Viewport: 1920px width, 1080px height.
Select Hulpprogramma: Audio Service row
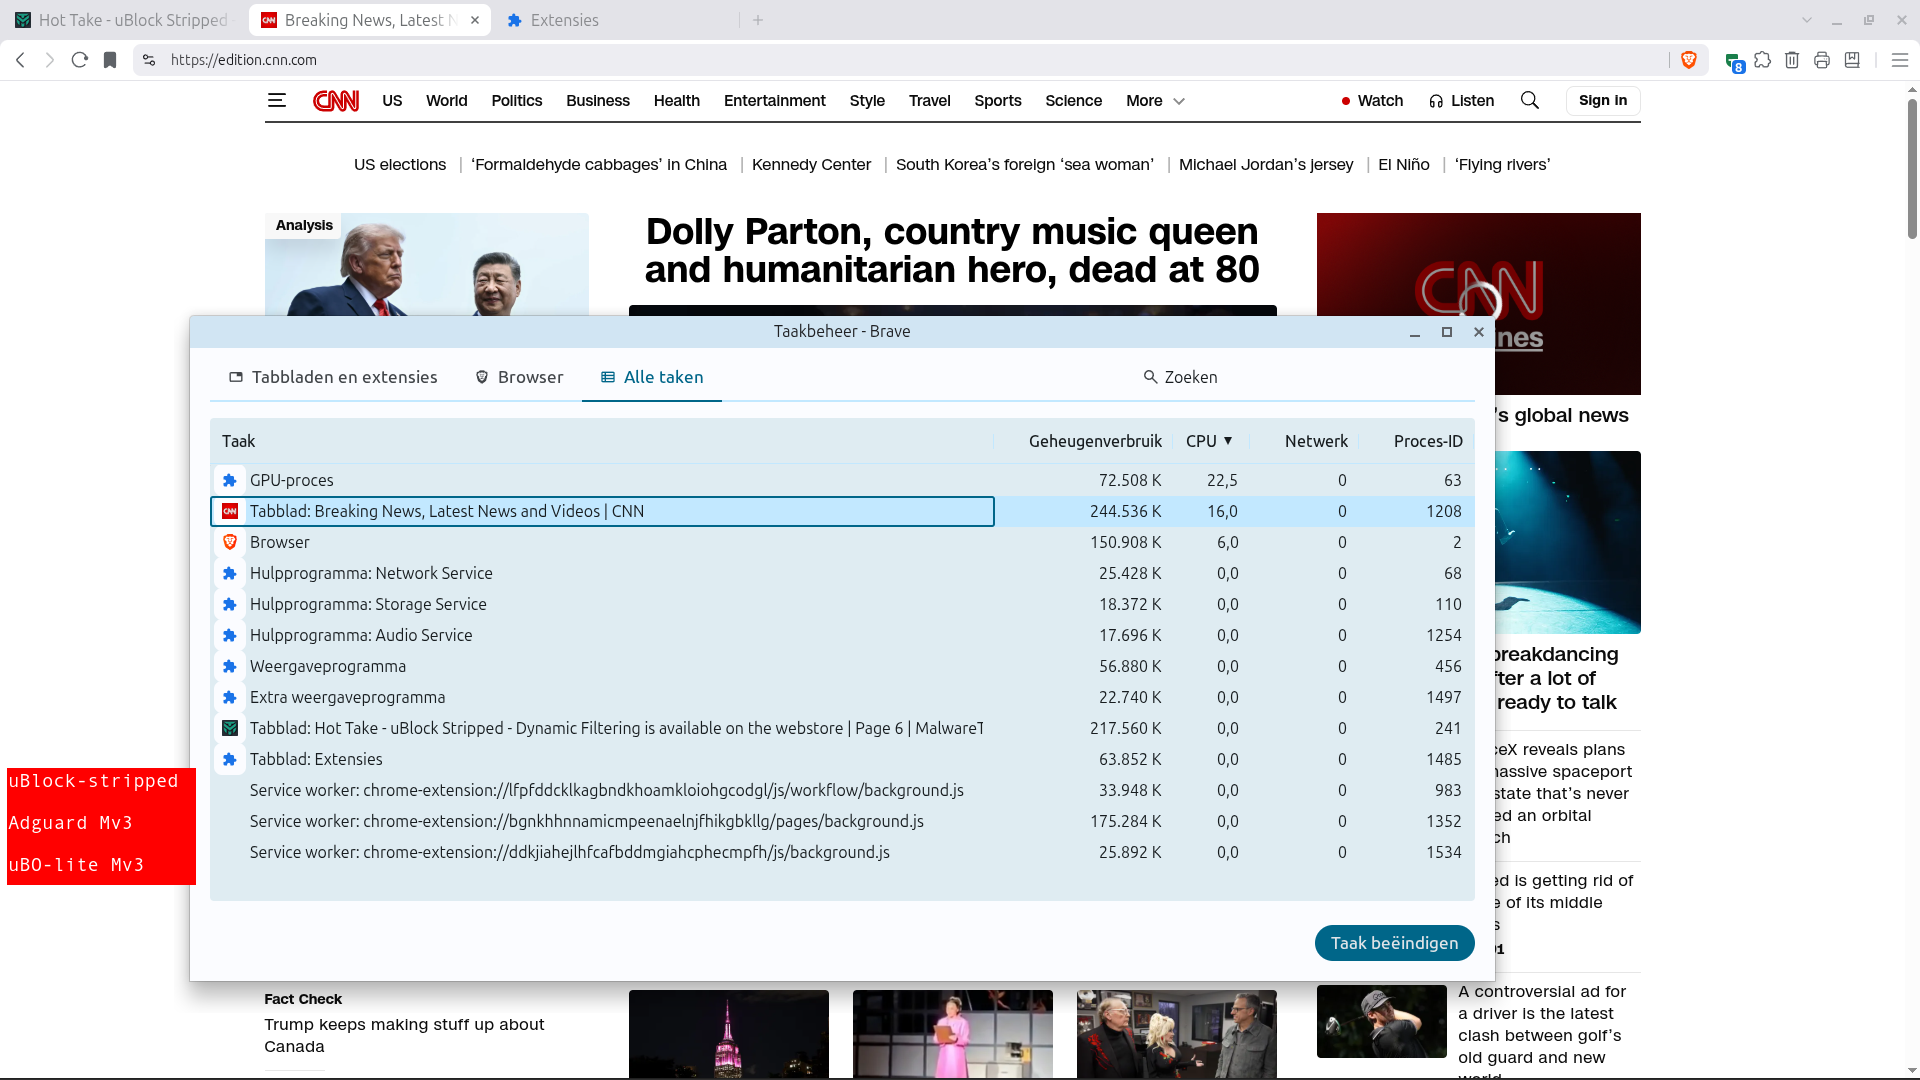tap(842, 635)
